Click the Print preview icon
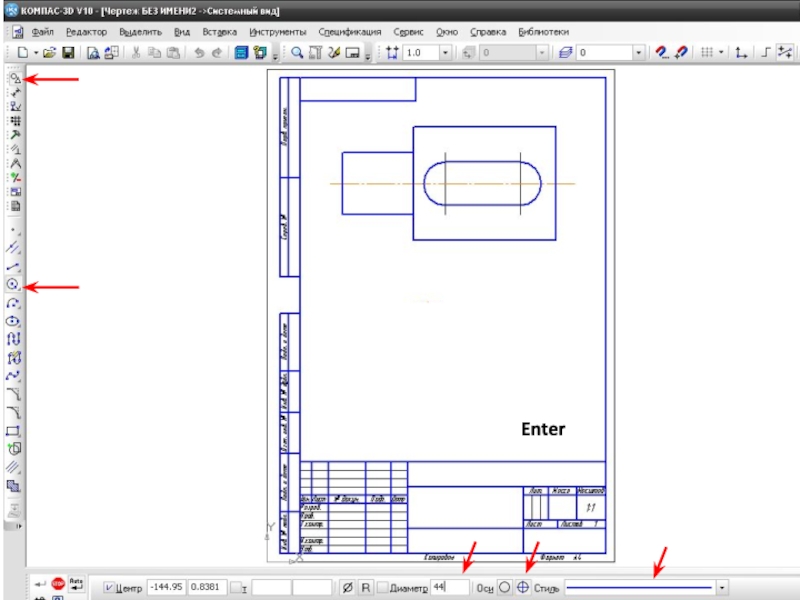The width and height of the screenshot is (800, 600). 93,53
